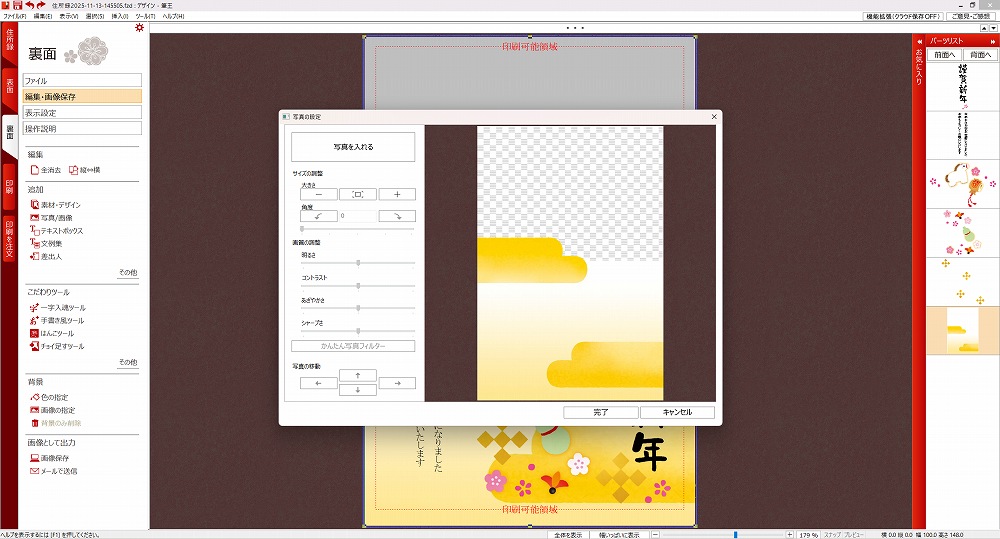Rotate photo clockwise with the right rotation arrow
Screen dimensions: 1000x539
[397, 216]
